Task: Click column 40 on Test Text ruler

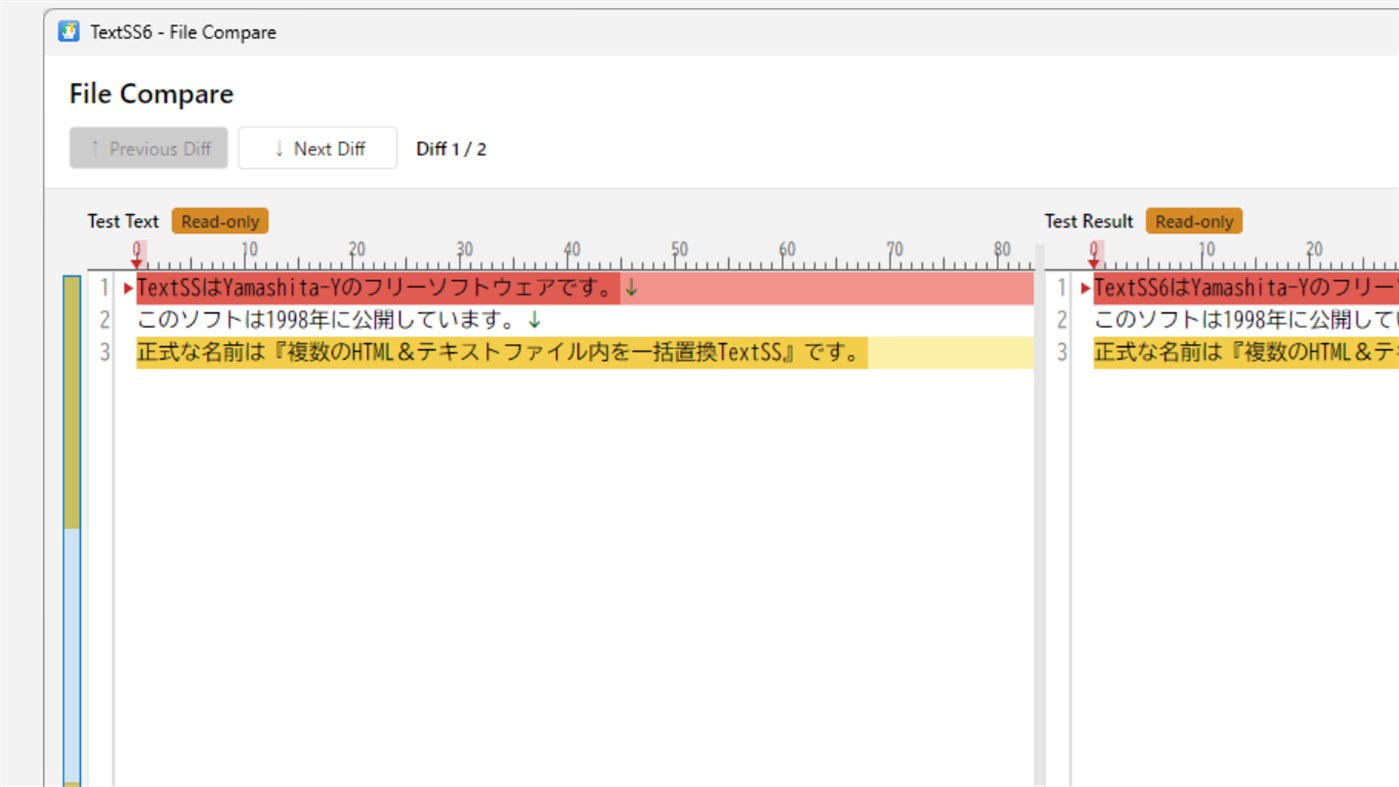Action: tap(571, 250)
